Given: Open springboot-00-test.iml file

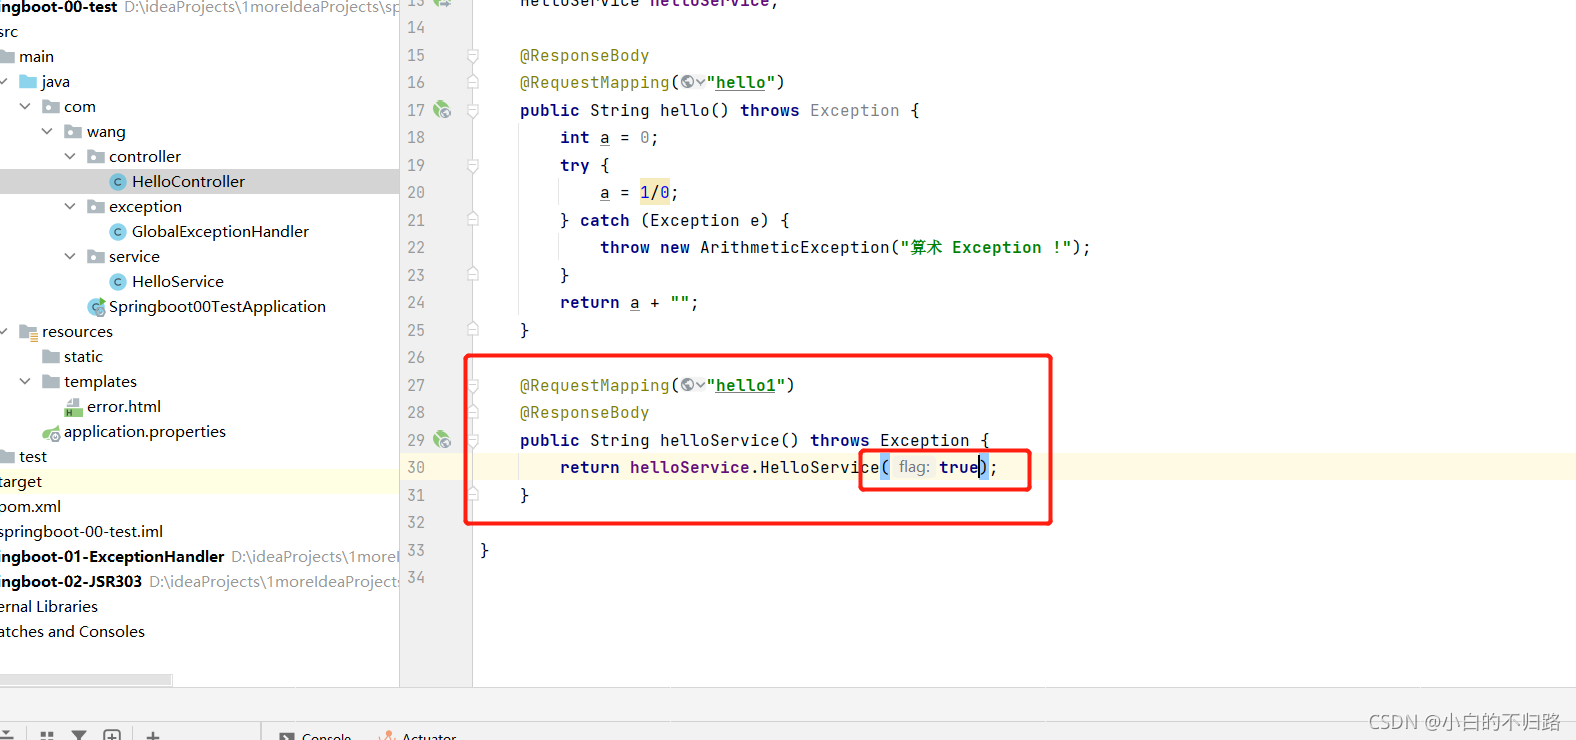Looking at the screenshot, I should point(81,531).
